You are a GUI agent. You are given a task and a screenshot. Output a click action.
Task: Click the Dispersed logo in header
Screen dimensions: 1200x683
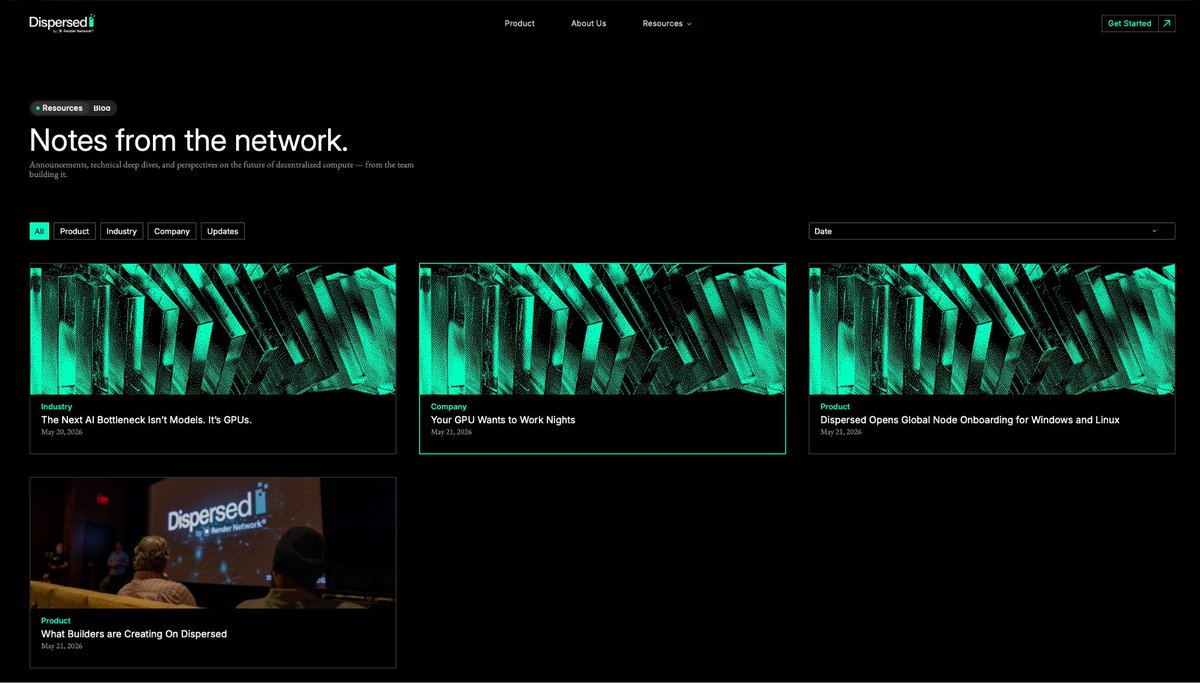pos(62,24)
